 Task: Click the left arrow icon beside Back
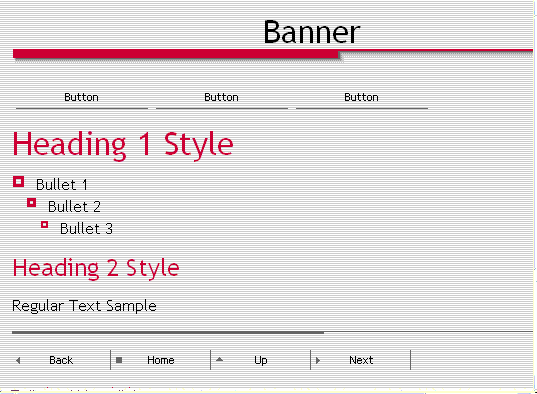tap(18, 360)
